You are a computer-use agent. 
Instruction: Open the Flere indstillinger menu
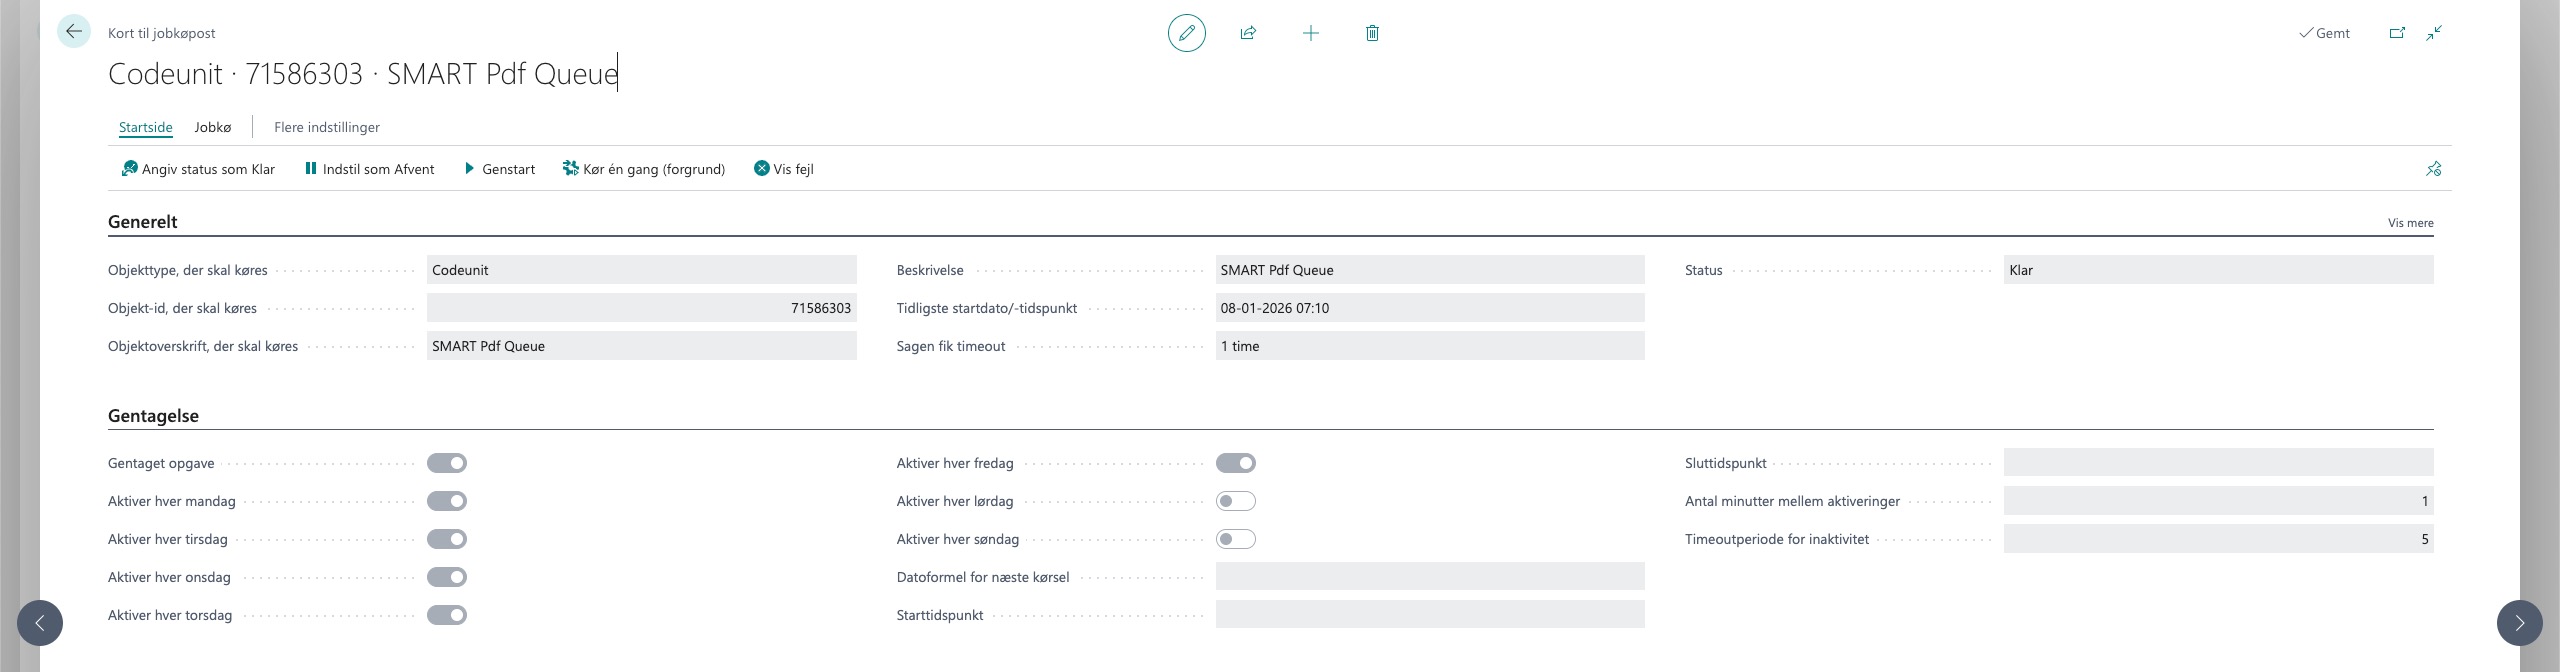click(x=327, y=127)
